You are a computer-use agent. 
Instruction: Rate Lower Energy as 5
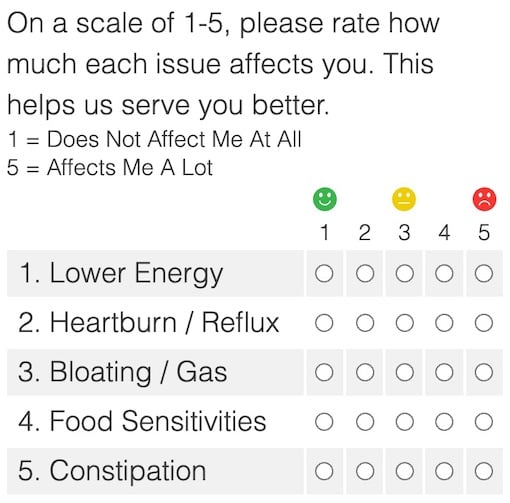coord(484,274)
